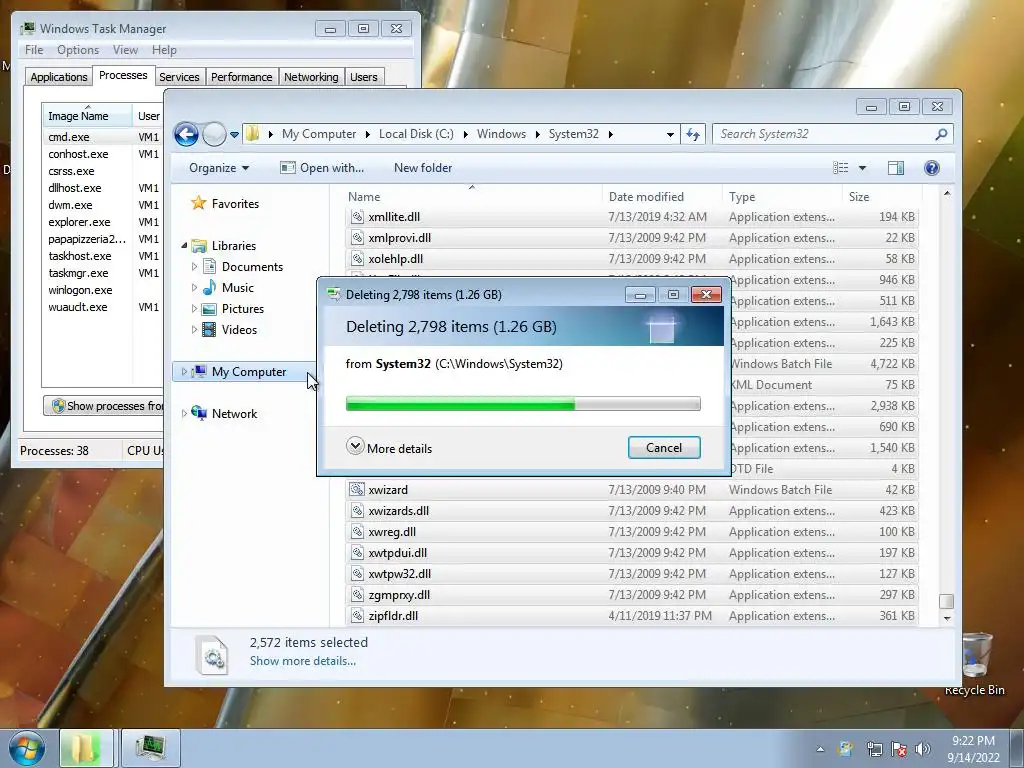This screenshot has height=768, width=1024.
Task: Select Network icon in navigation pane
Action: pyautogui.click(x=199, y=413)
